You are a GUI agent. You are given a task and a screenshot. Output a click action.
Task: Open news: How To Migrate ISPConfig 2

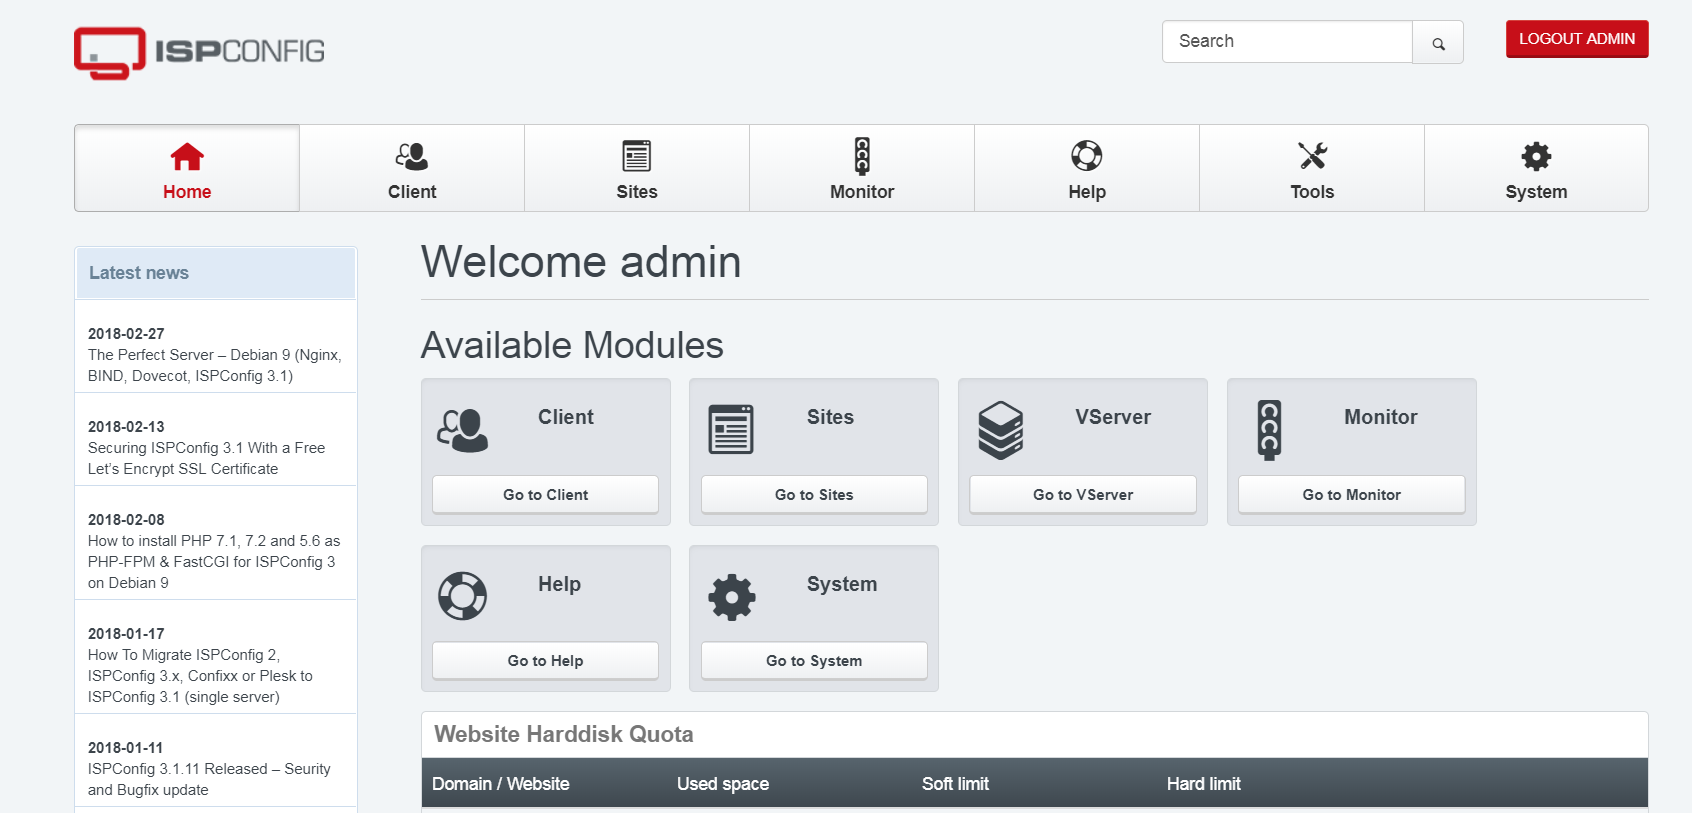tap(200, 675)
